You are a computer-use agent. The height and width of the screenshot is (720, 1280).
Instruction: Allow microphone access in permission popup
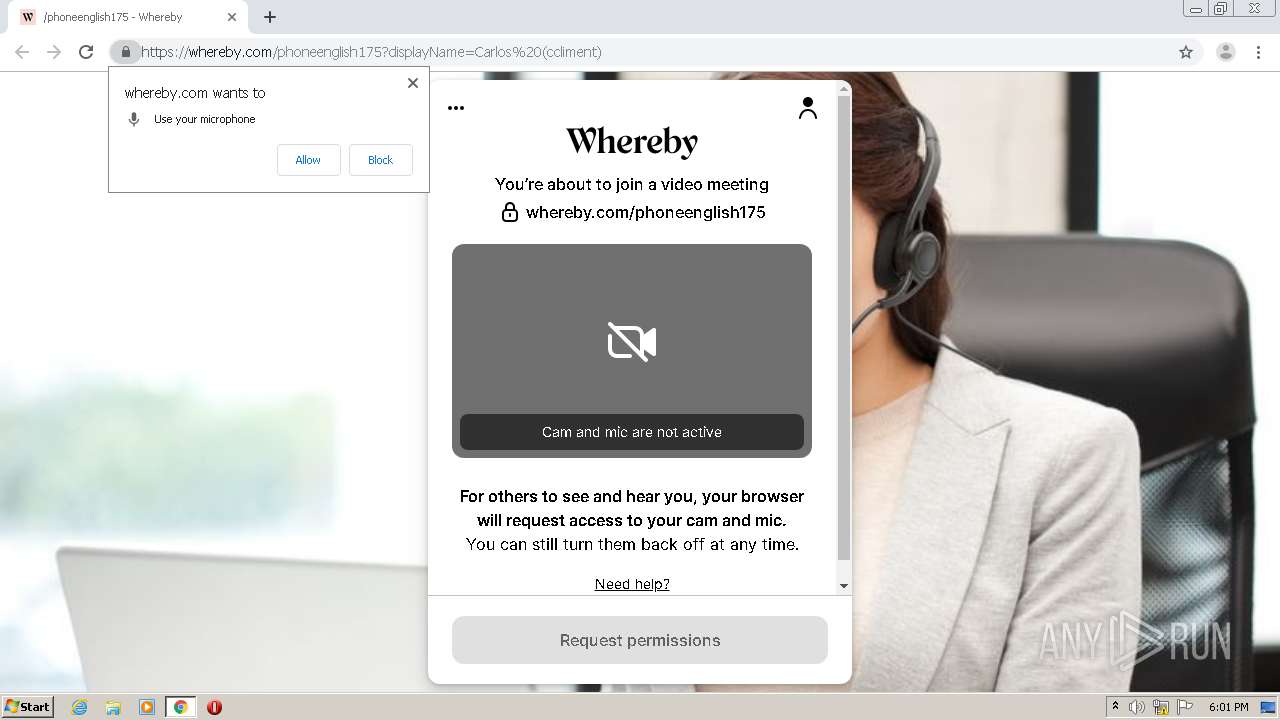[x=308, y=160]
